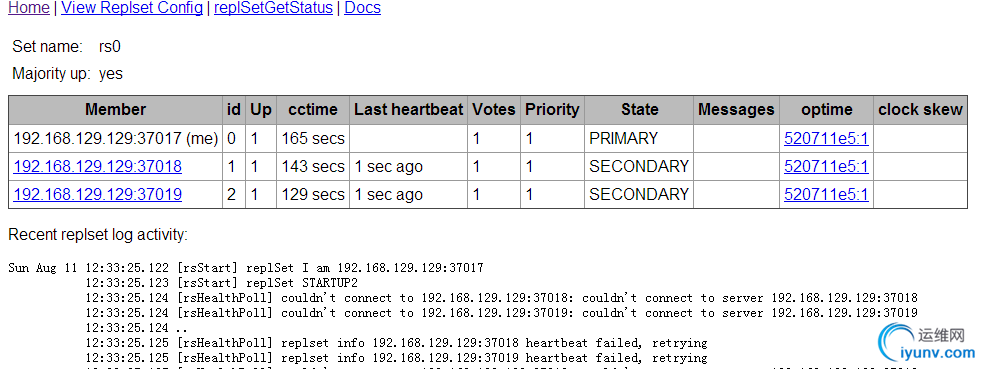Click the Votes column header
Image resolution: width=981 pixels, height=369 pixels.
tap(494, 109)
